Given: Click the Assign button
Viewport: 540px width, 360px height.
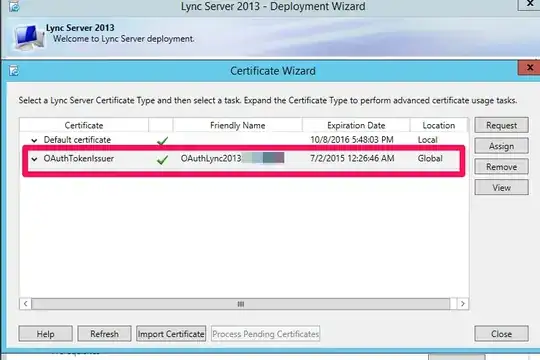Looking at the screenshot, I should [501, 146].
